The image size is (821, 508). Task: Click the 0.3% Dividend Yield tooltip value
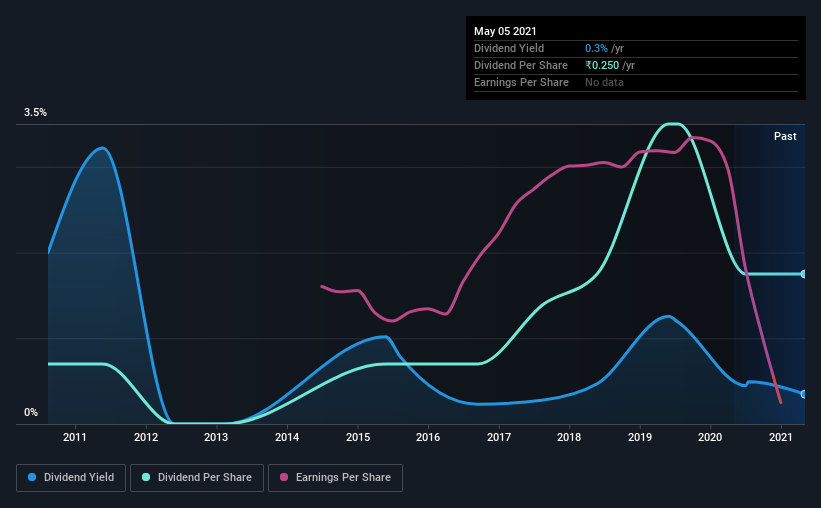tap(596, 48)
